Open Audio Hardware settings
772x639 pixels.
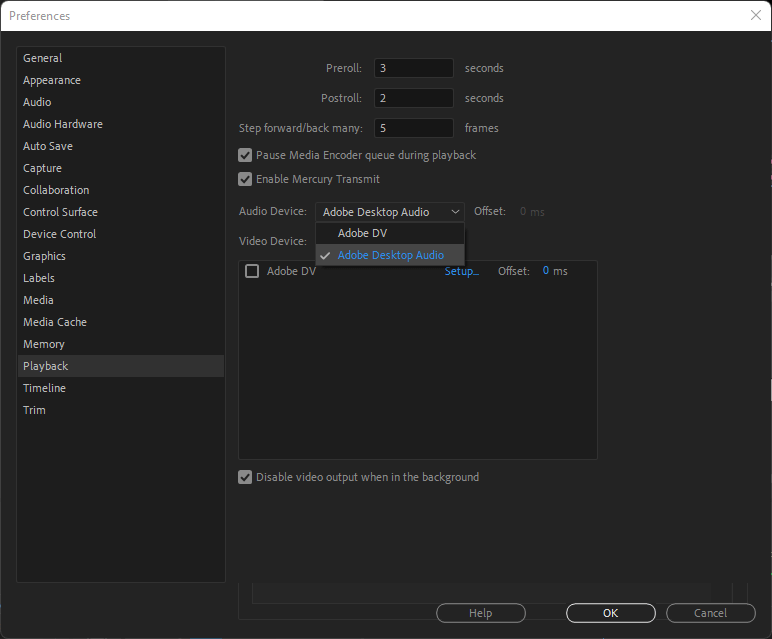[121, 124]
